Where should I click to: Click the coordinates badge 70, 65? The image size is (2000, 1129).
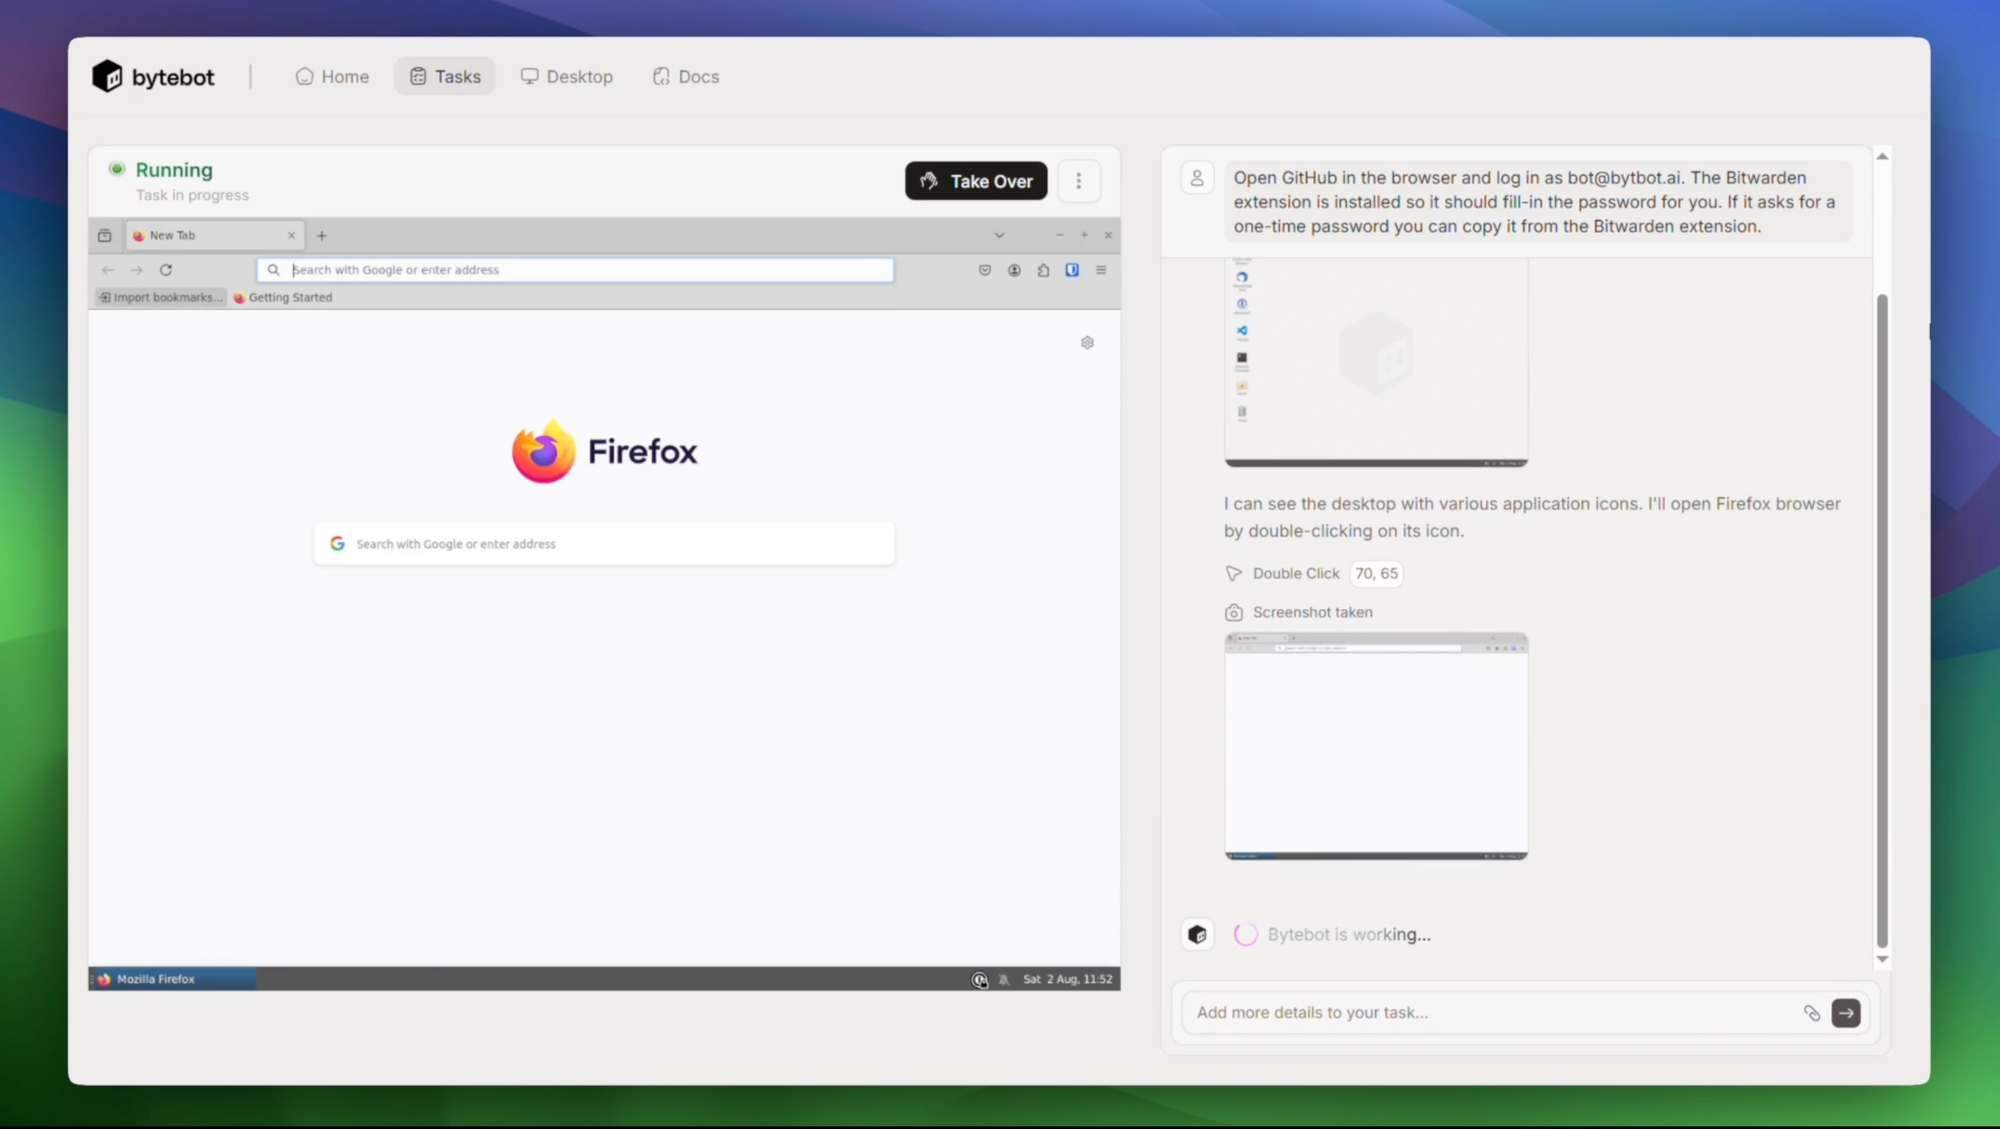[x=1376, y=573]
